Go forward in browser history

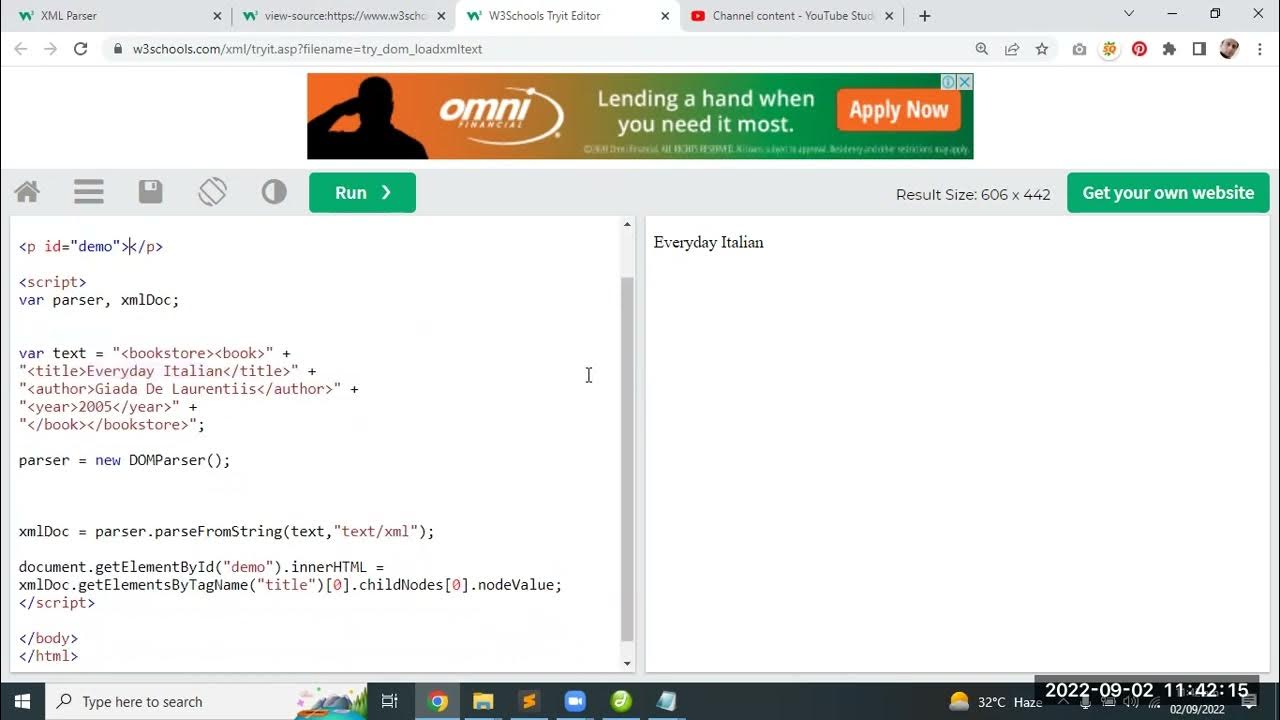[51, 49]
